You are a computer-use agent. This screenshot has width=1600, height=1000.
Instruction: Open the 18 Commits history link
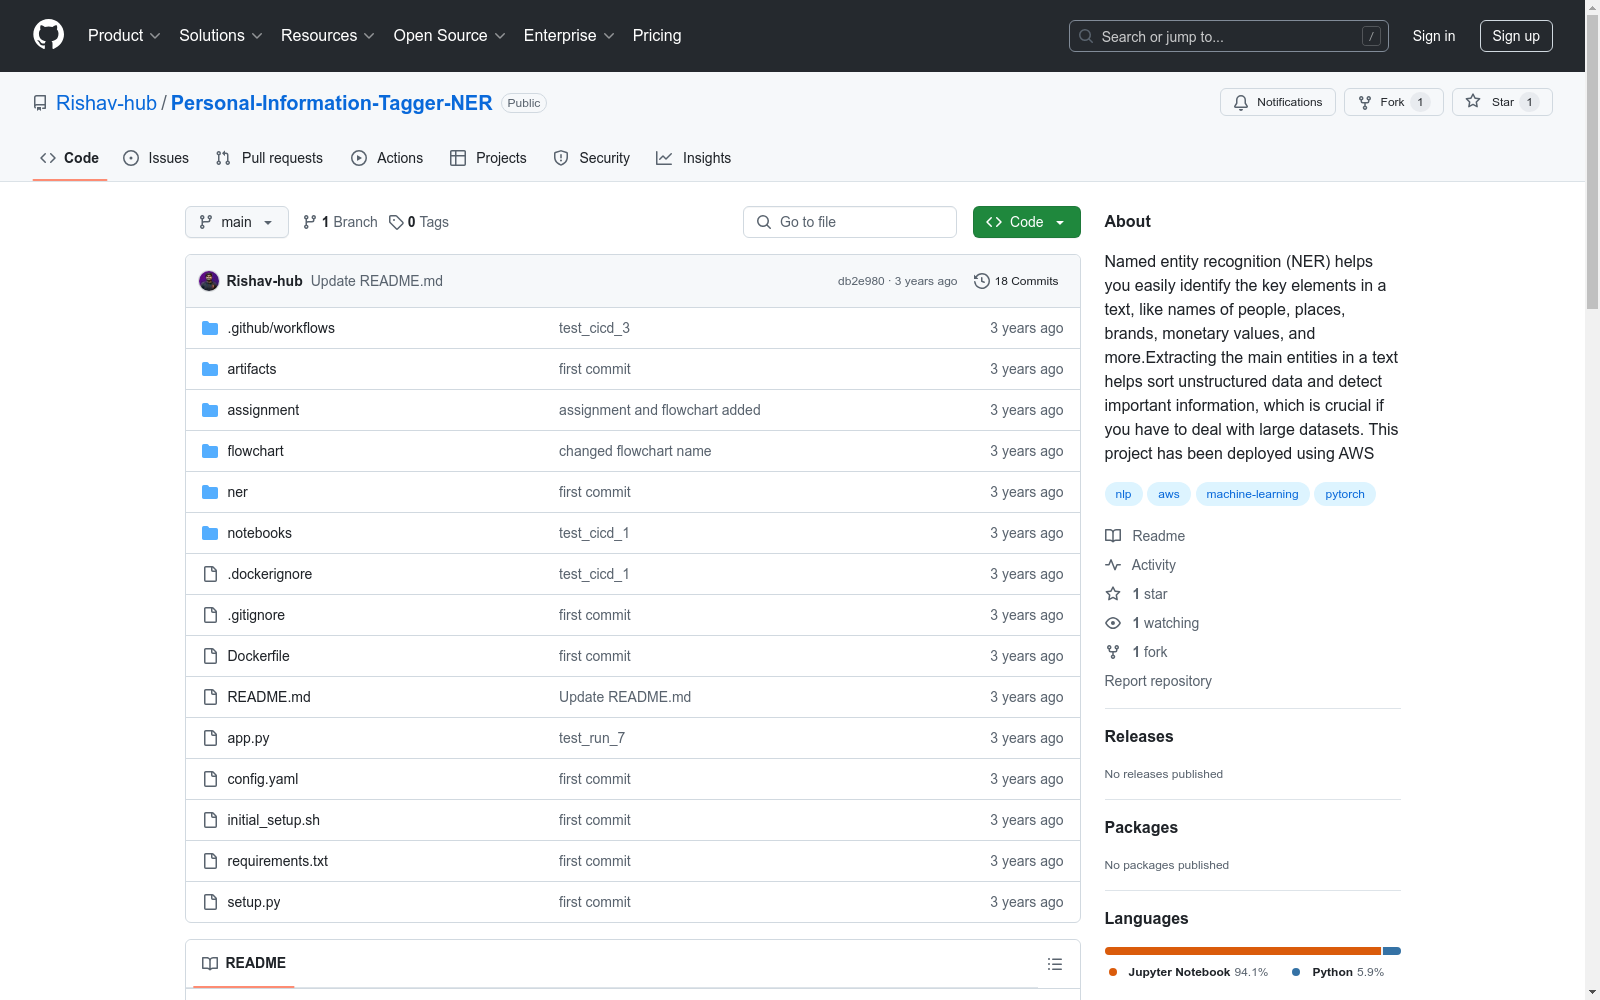pos(1016,281)
